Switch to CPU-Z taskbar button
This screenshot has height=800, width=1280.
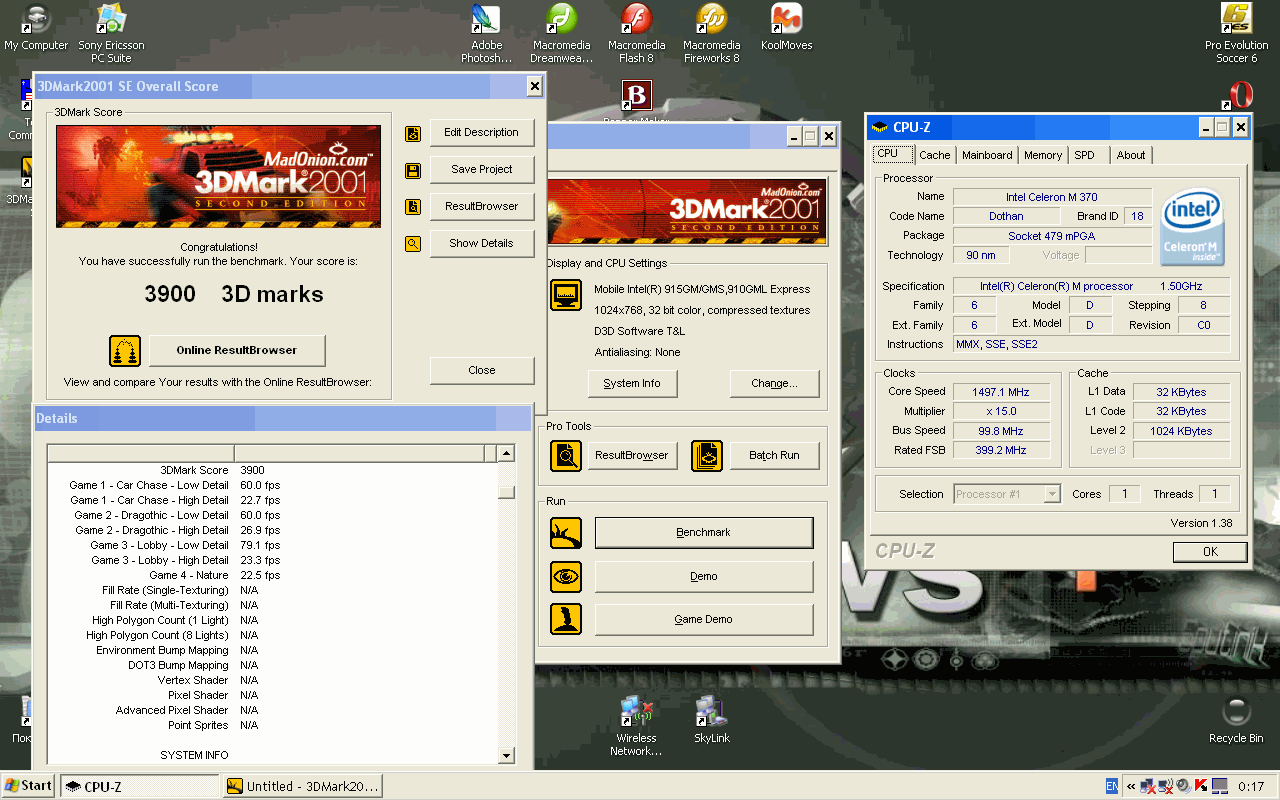pos(139,787)
